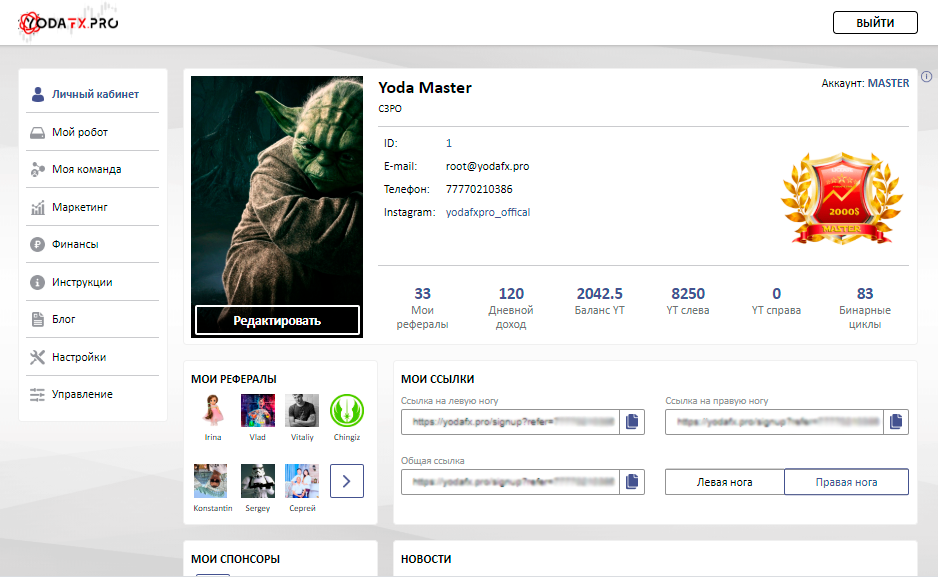This screenshot has width=938, height=577.
Task: Open referral Sergey's stormtrooper avatar
Action: [x=258, y=481]
